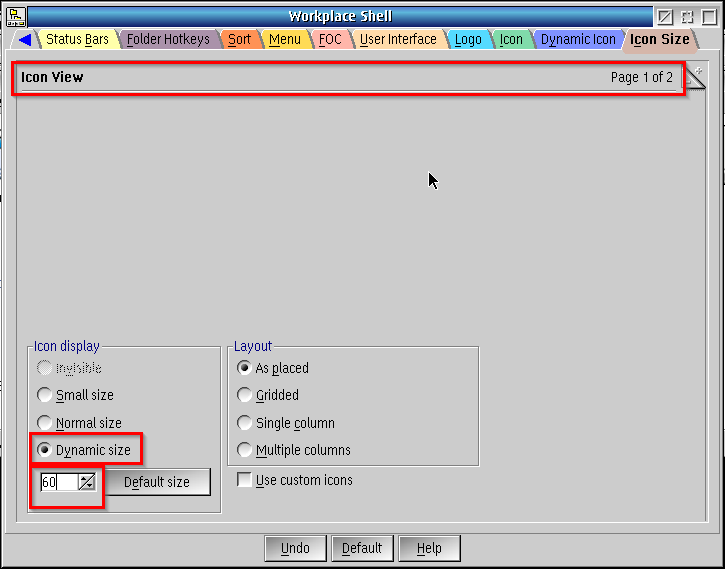Click the Default size button
725x569 pixels.
pyautogui.click(x=157, y=482)
